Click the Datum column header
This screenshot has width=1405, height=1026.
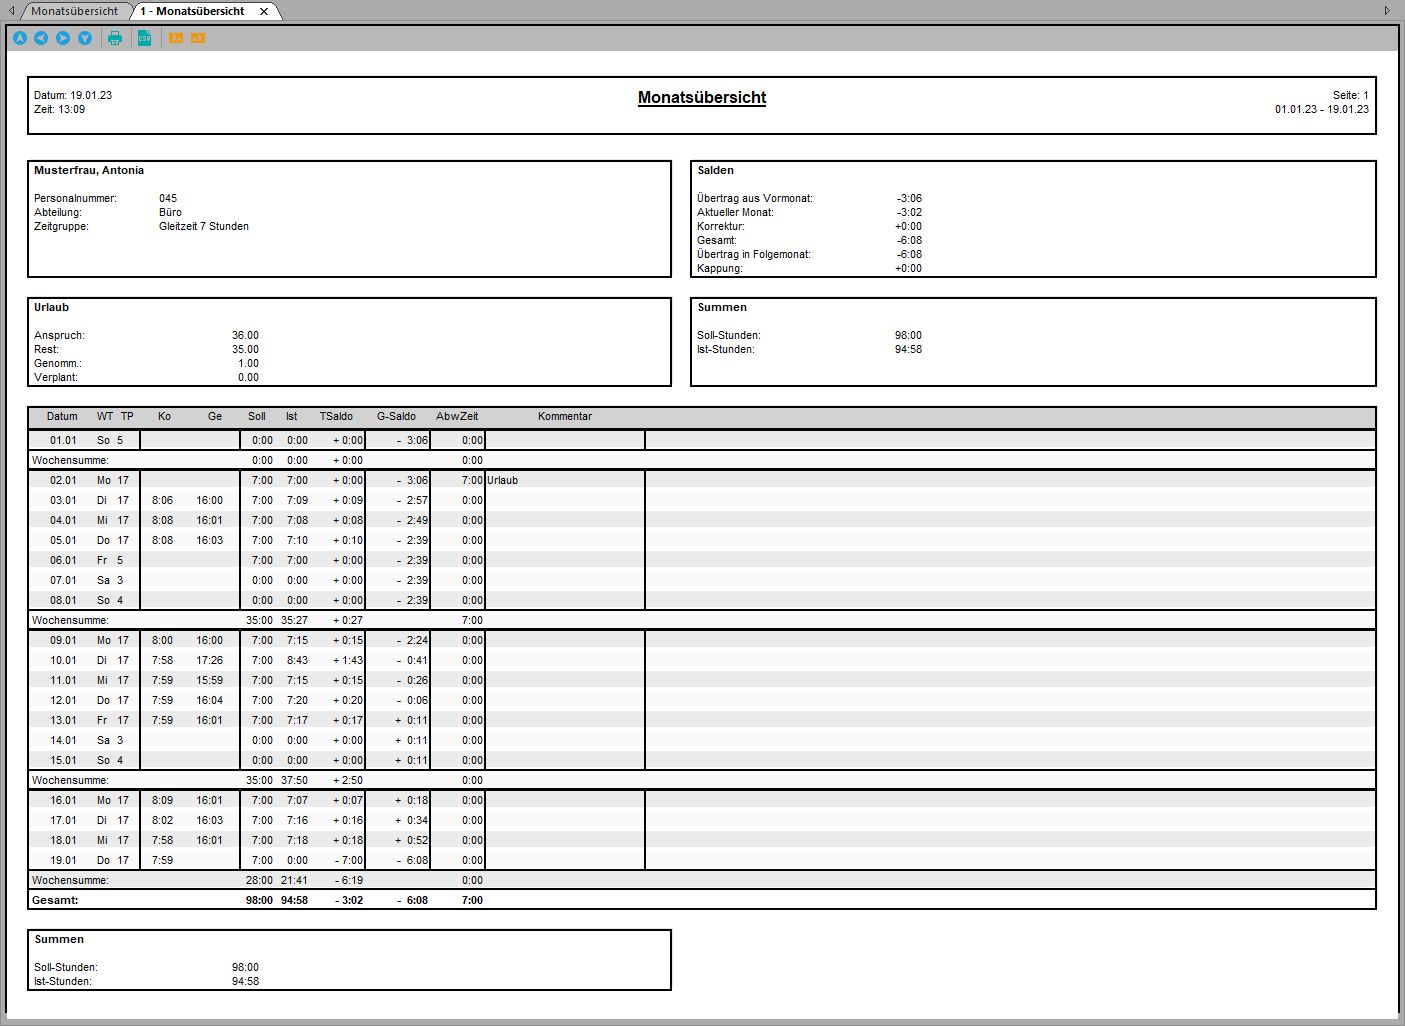(62, 416)
